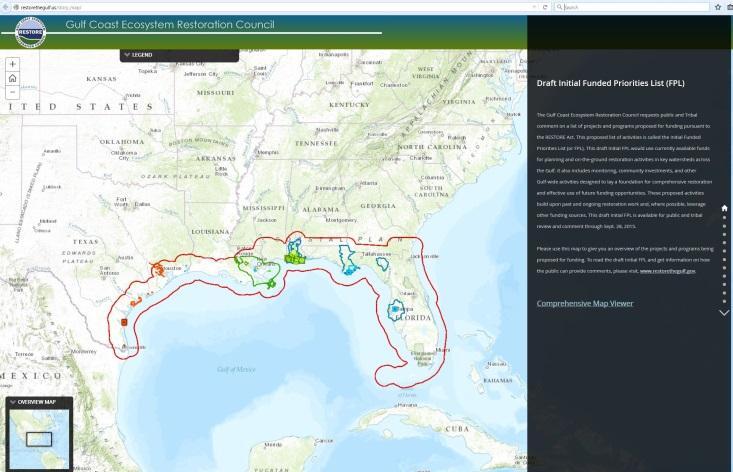This screenshot has height=472, width=733.
Task: Reload the page with the refresh icon
Action: 545,7
